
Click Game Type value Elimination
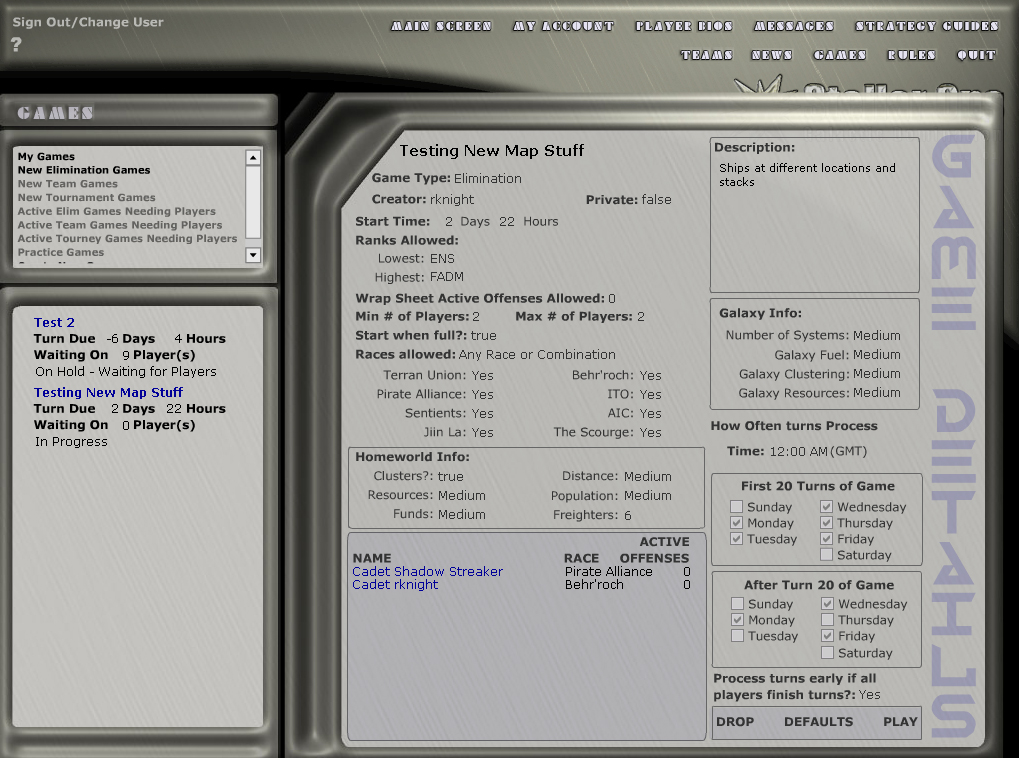(x=487, y=178)
